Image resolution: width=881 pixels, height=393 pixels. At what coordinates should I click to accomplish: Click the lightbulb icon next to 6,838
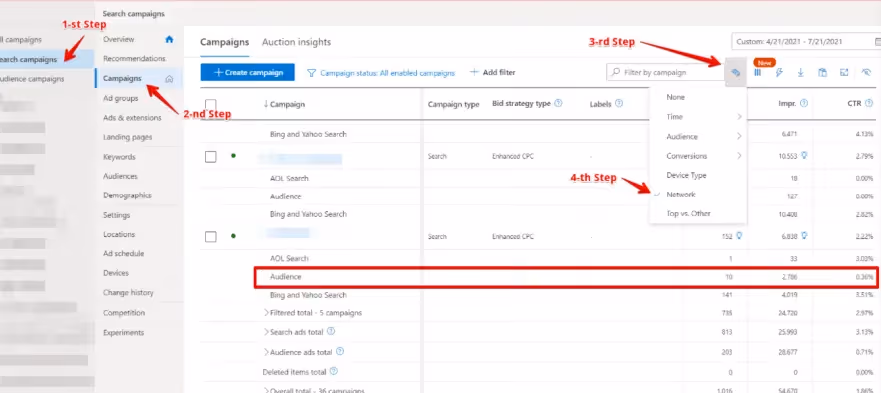(x=805, y=236)
